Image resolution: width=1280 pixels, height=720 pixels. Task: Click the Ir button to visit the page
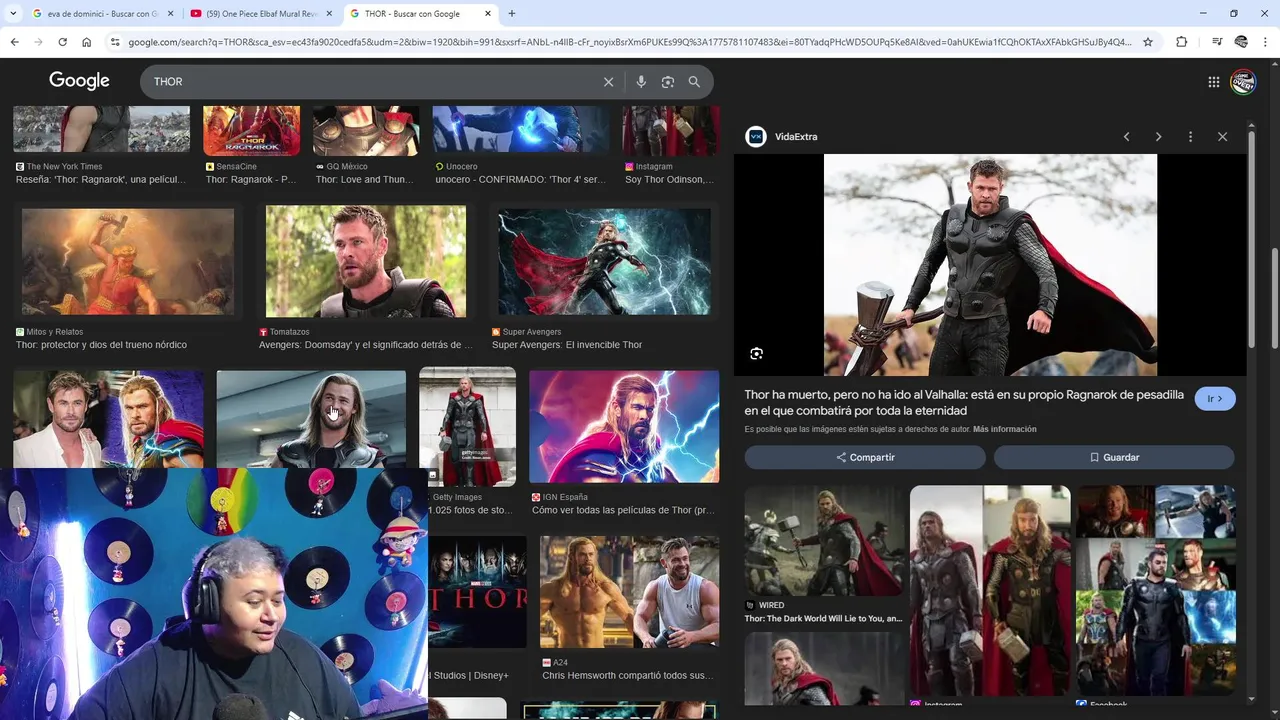pyautogui.click(x=1215, y=399)
